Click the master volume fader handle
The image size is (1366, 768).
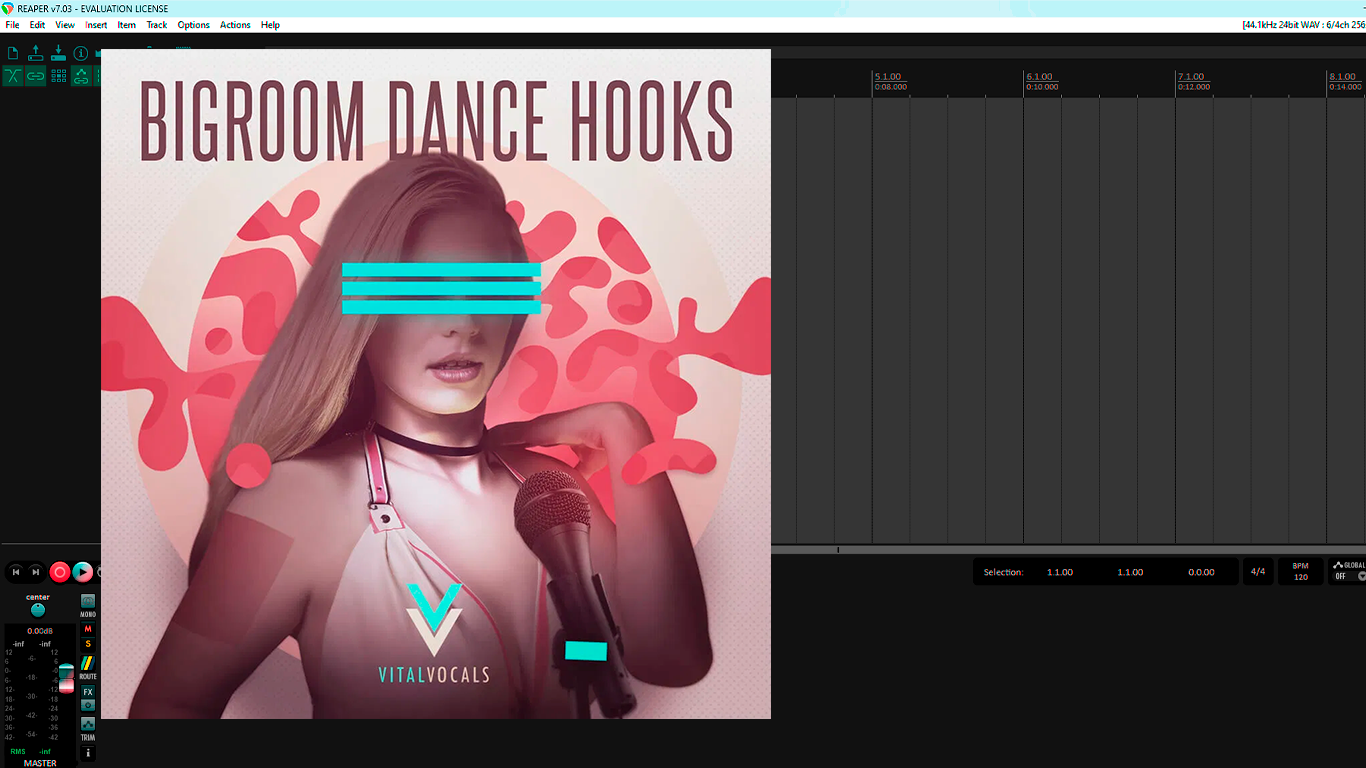[66, 677]
